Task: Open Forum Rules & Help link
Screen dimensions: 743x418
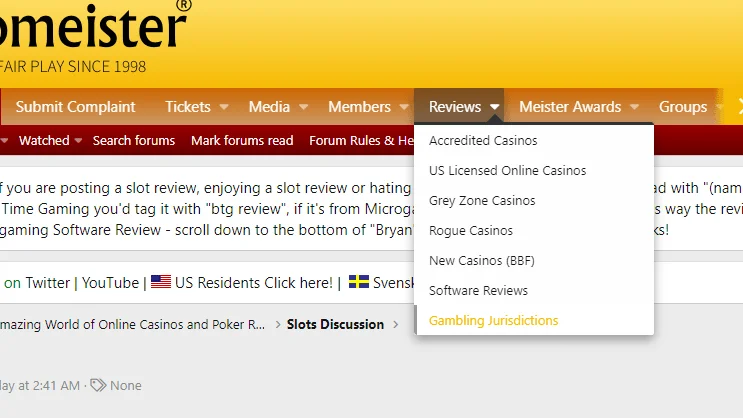Action: (x=362, y=140)
